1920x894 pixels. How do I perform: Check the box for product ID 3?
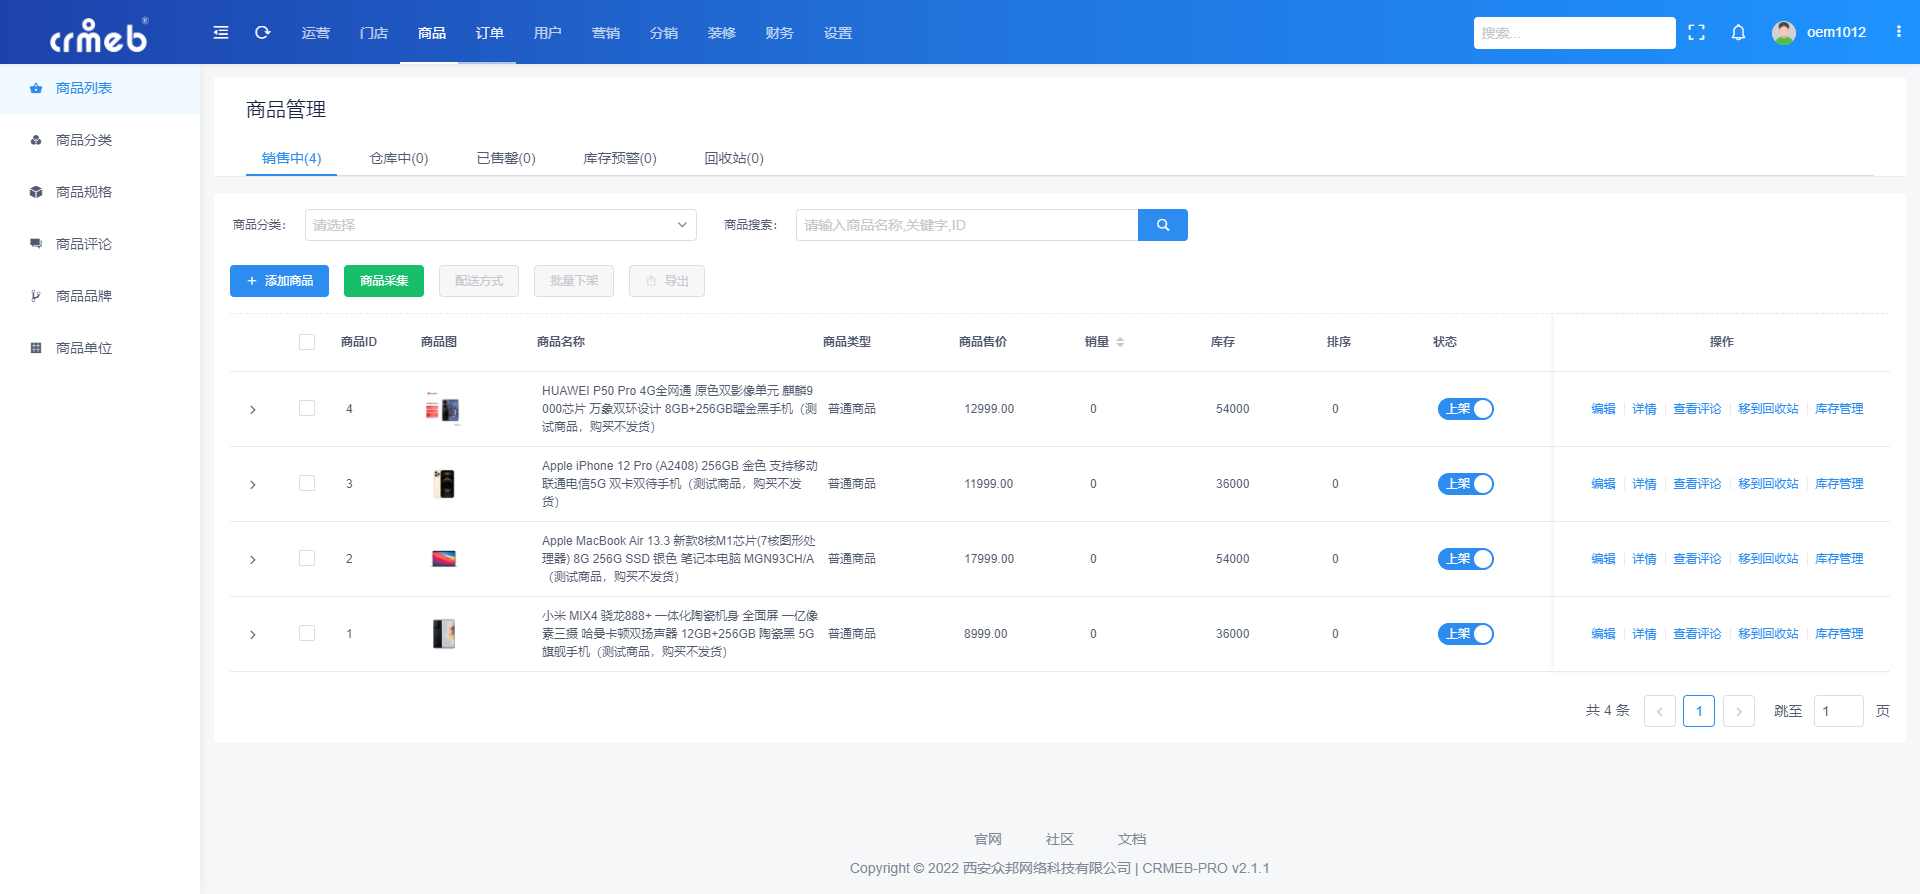[307, 483]
